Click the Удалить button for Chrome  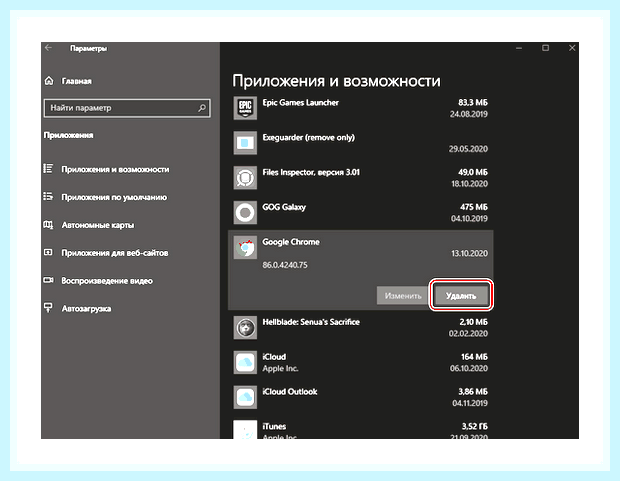(461, 295)
